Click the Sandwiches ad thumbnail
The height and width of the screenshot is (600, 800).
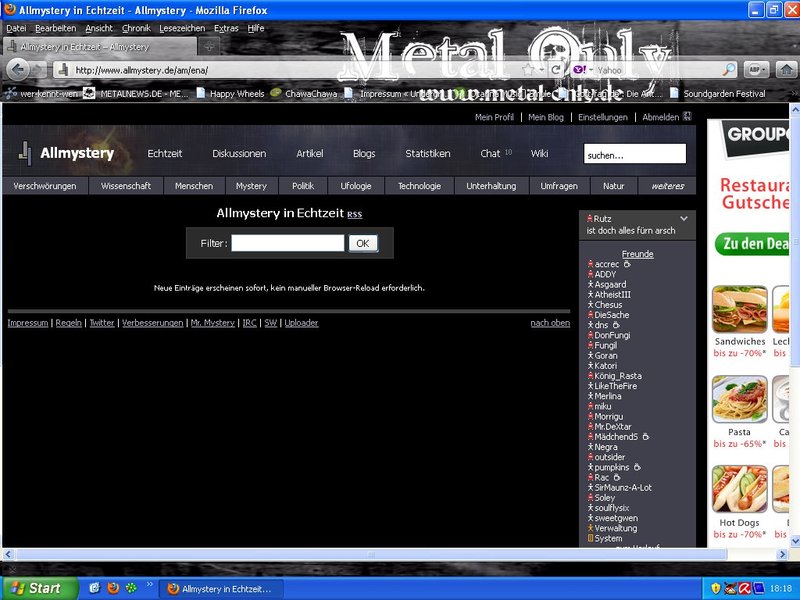[740, 310]
